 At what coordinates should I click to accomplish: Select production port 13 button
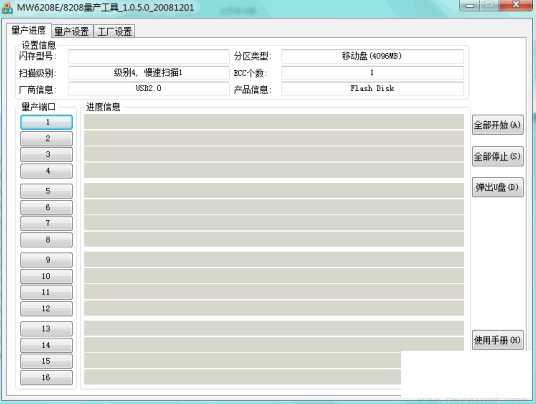46,329
